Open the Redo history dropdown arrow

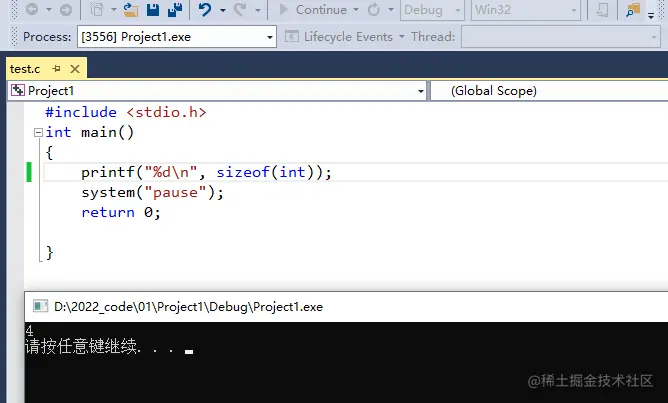coord(258,9)
